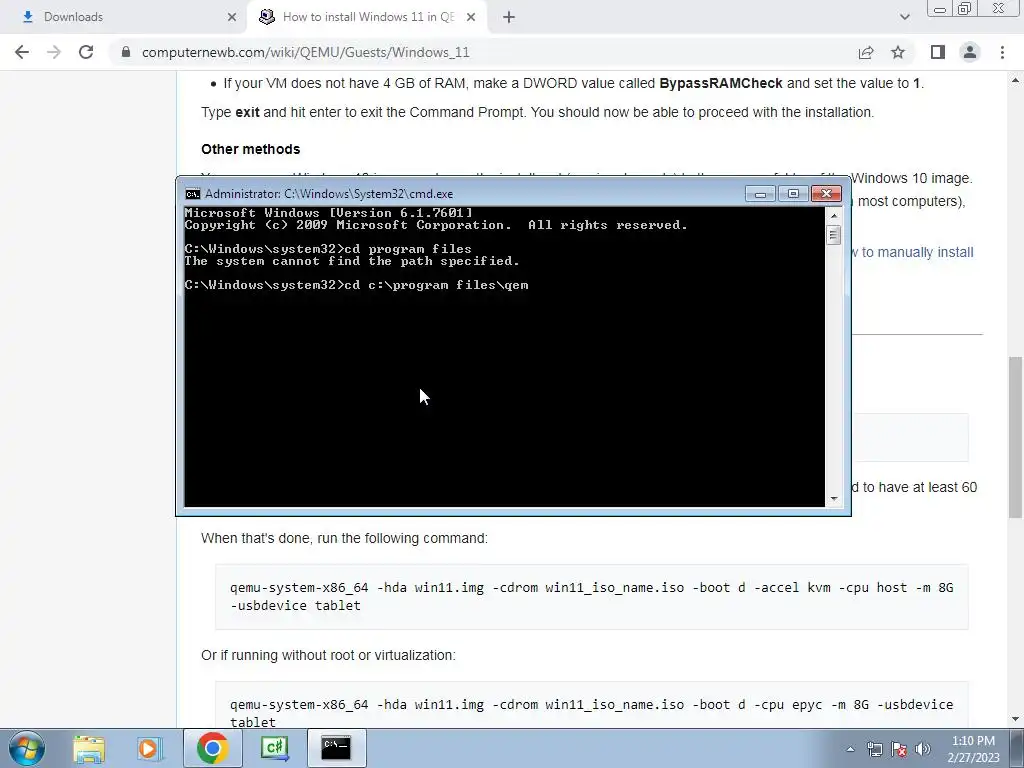1024x768 pixels.
Task: Click the Show Desktop strip
Action: [x=1017, y=748]
